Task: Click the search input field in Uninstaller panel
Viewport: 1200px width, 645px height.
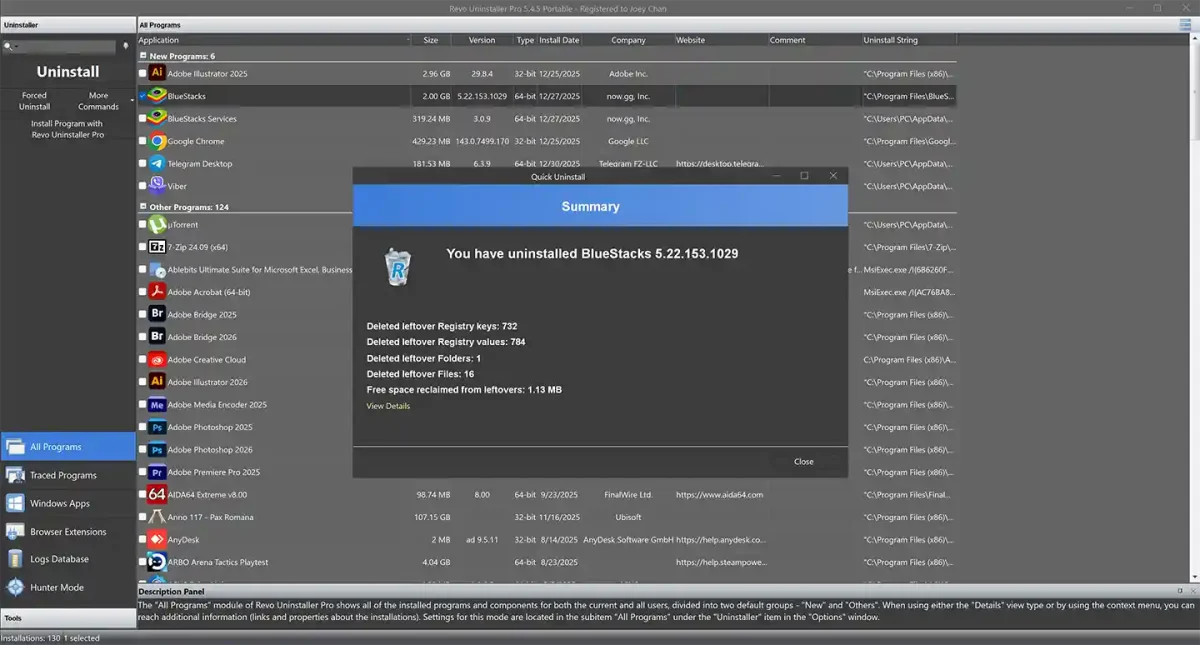Action: pos(60,46)
